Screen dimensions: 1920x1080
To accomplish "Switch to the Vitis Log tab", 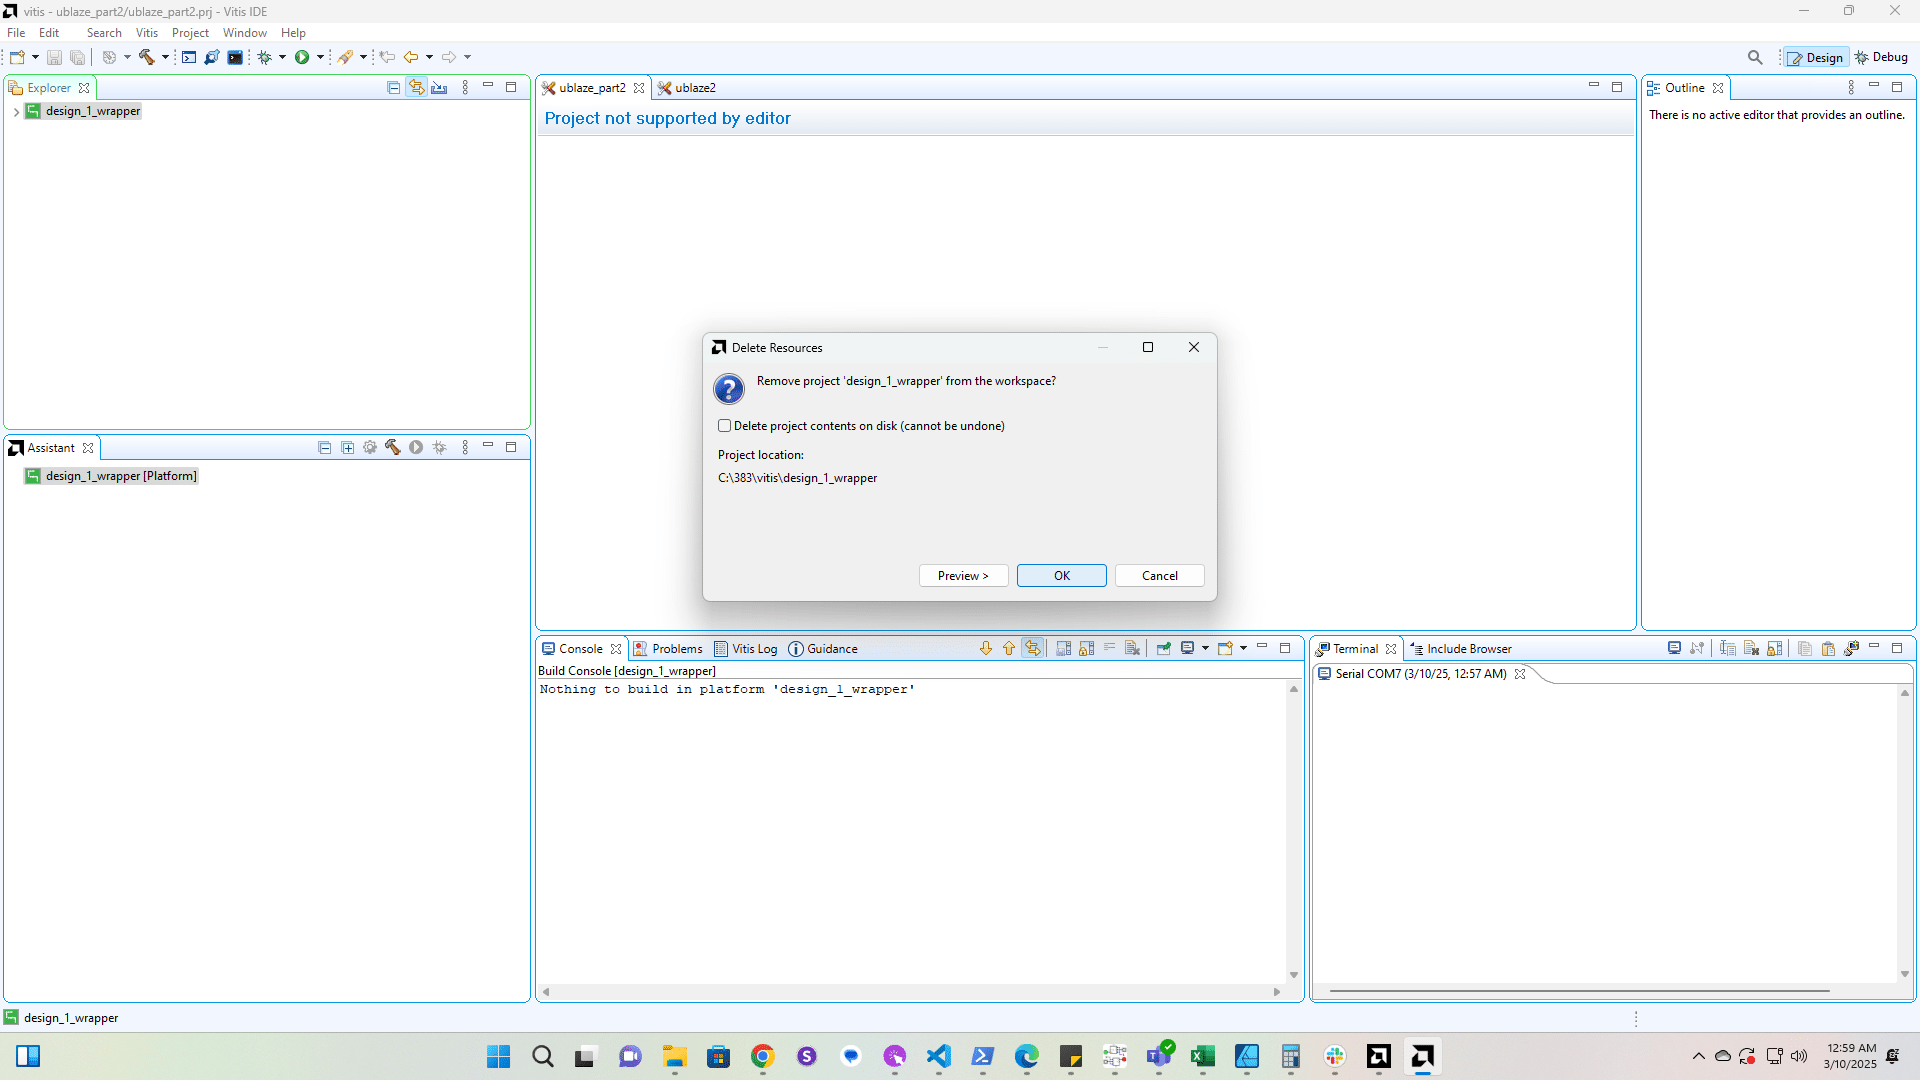I will coord(745,649).
